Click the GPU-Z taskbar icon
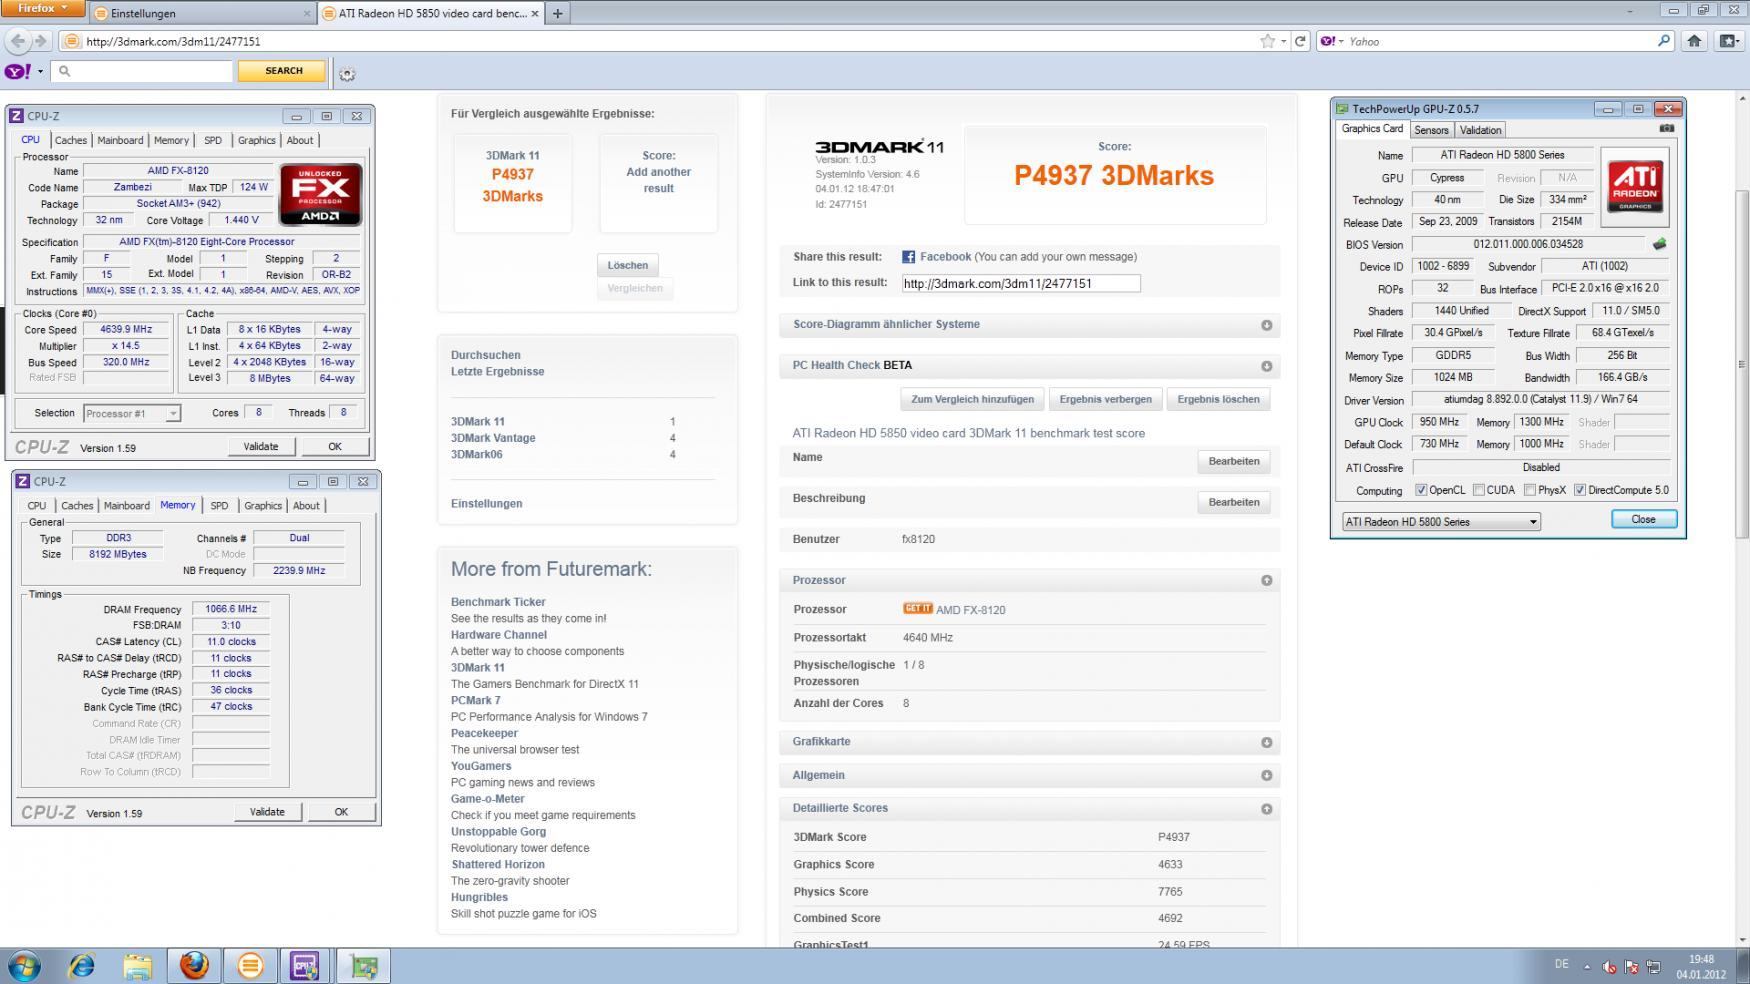 click(364, 965)
